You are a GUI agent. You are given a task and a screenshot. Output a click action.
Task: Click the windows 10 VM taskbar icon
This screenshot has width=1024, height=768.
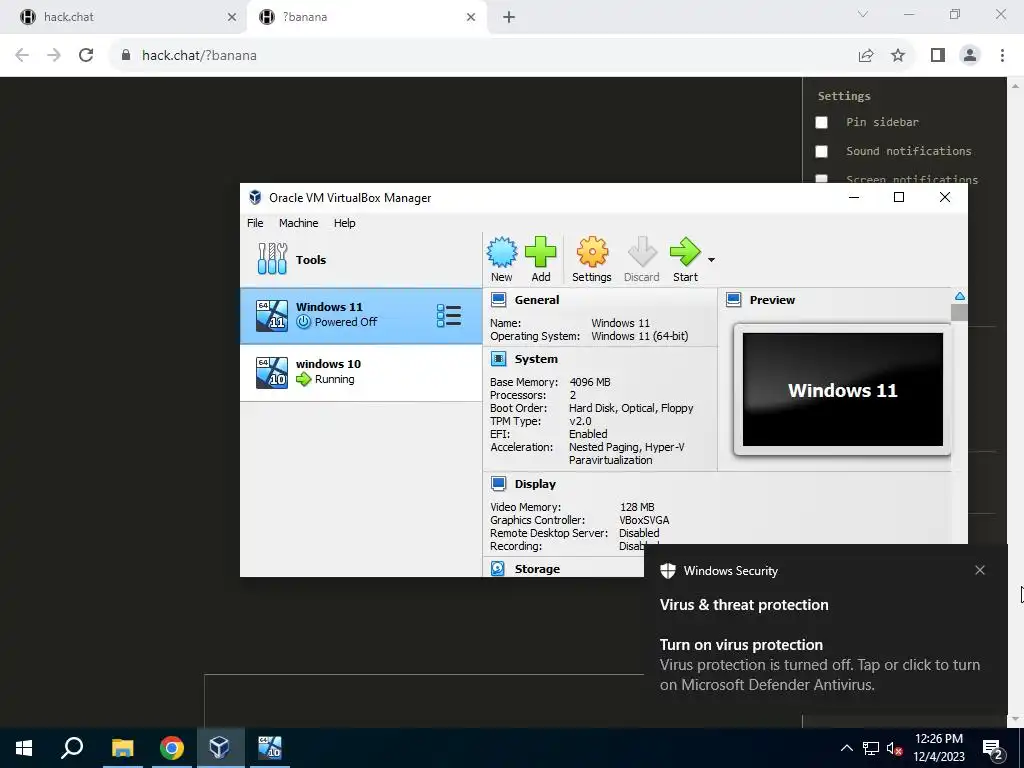(269, 748)
